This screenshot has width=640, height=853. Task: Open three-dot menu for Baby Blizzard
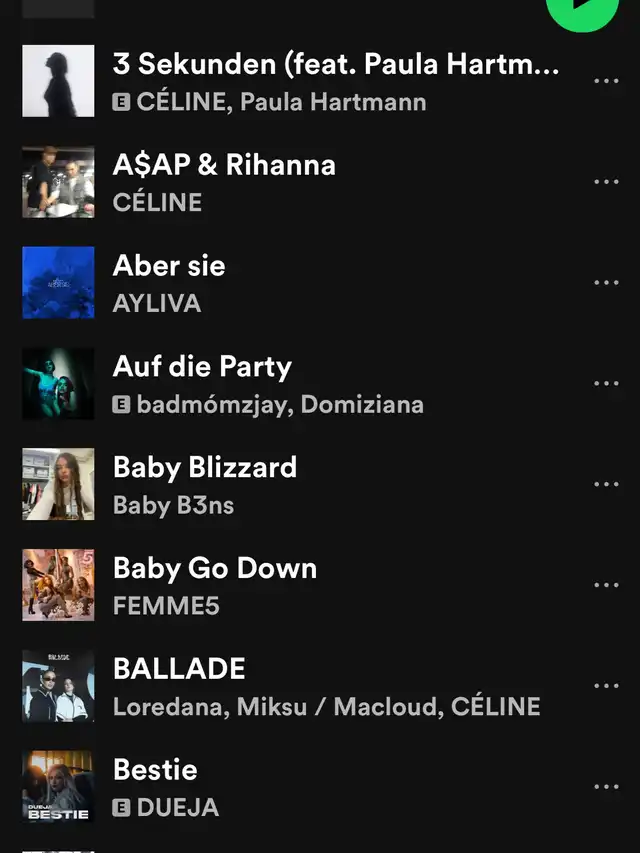(x=606, y=484)
